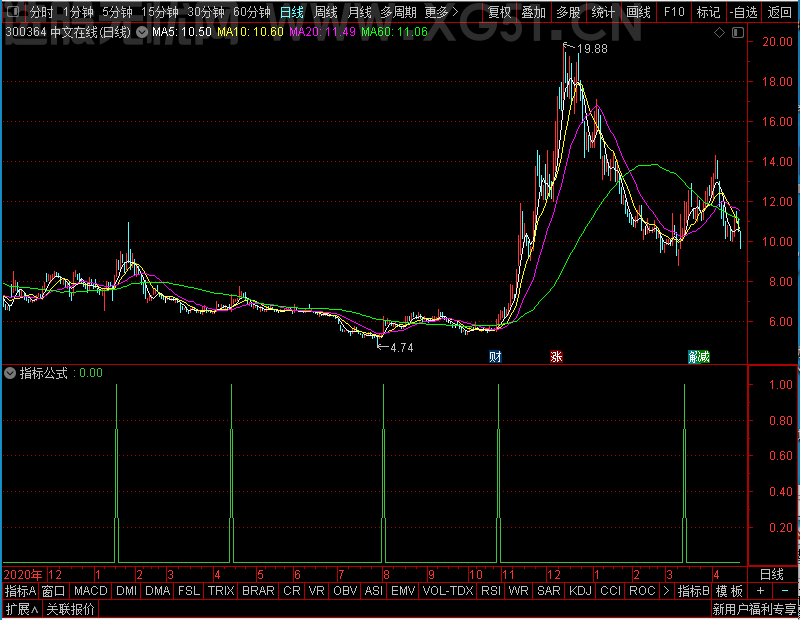Collapse the 指标公式 indicator arrow icon
This screenshot has height=620, width=800.
point(10,373)
